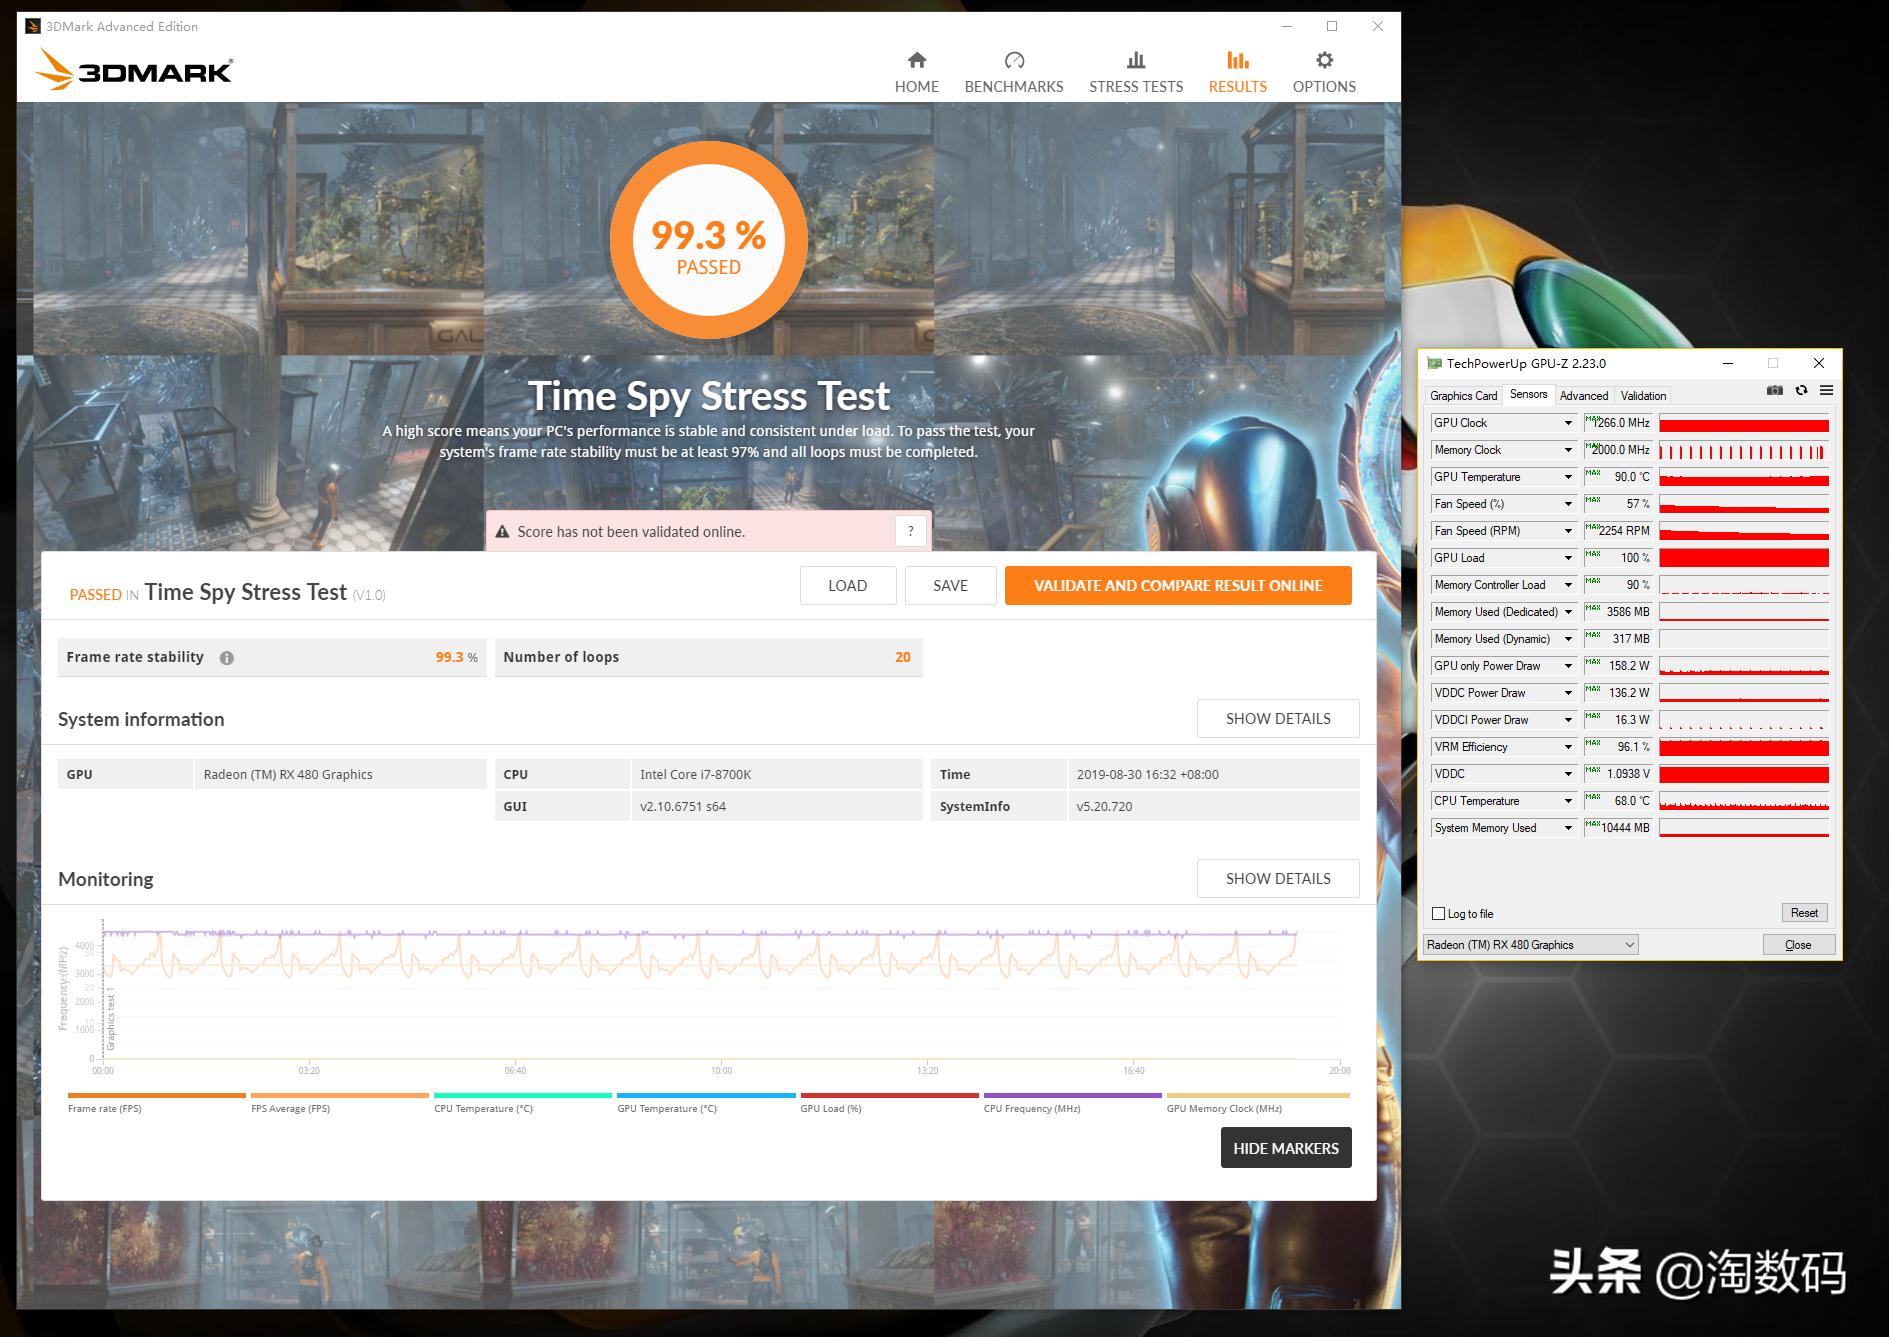Open the GPU-Z hamburger menu
This screenshot has height=1337, width=1889.
[x=1826, y=390]
